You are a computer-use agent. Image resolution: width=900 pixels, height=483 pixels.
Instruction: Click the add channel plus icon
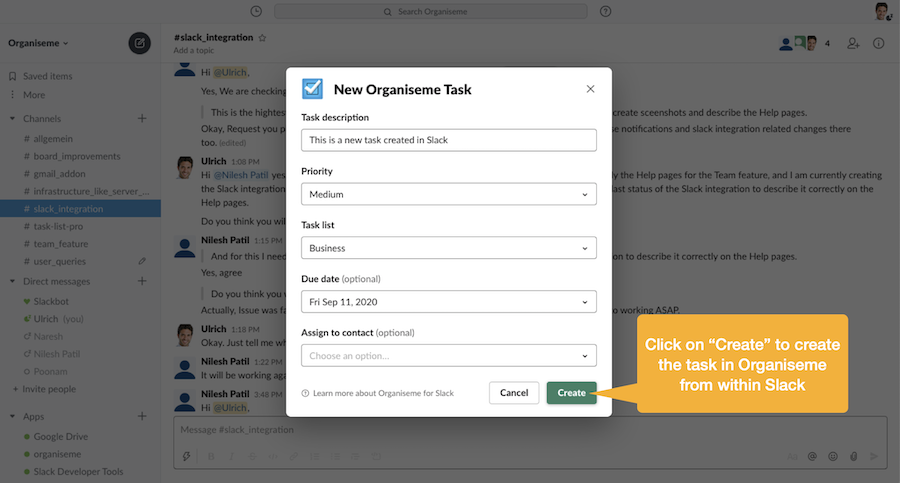pyautogui.click(x=141, y=119)
